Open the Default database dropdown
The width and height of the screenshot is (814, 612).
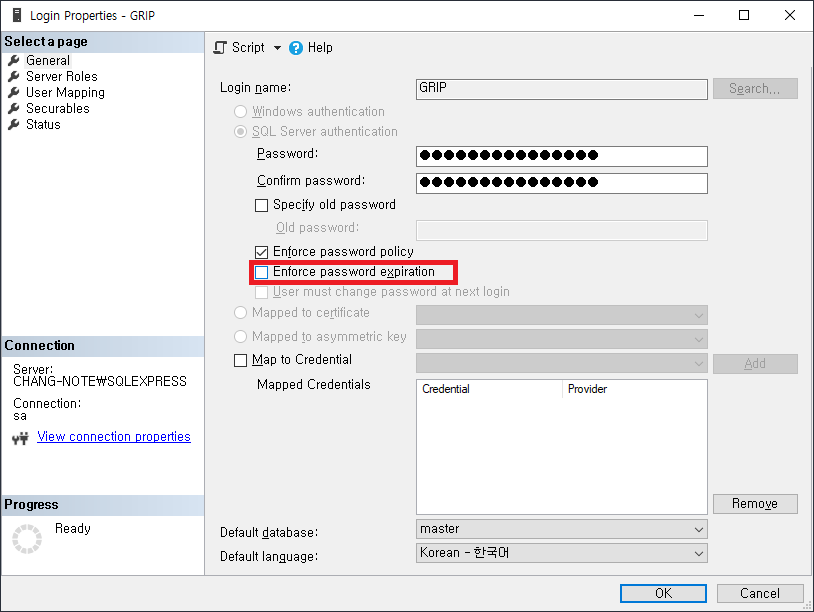pos(697,528)
